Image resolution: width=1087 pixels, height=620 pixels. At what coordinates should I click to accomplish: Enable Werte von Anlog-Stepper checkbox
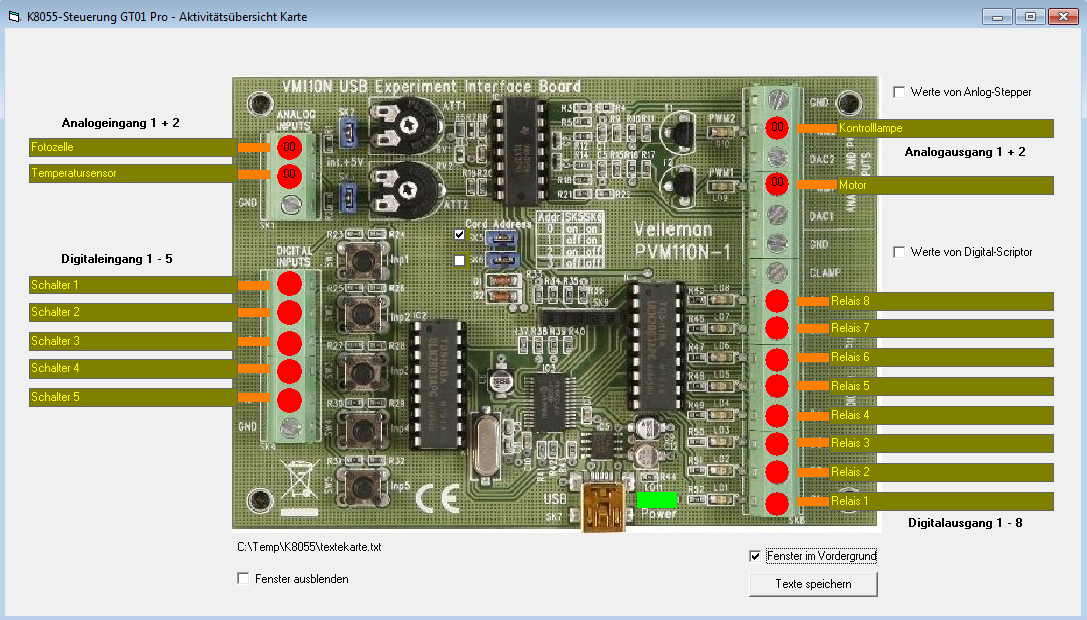pos(899,92)
